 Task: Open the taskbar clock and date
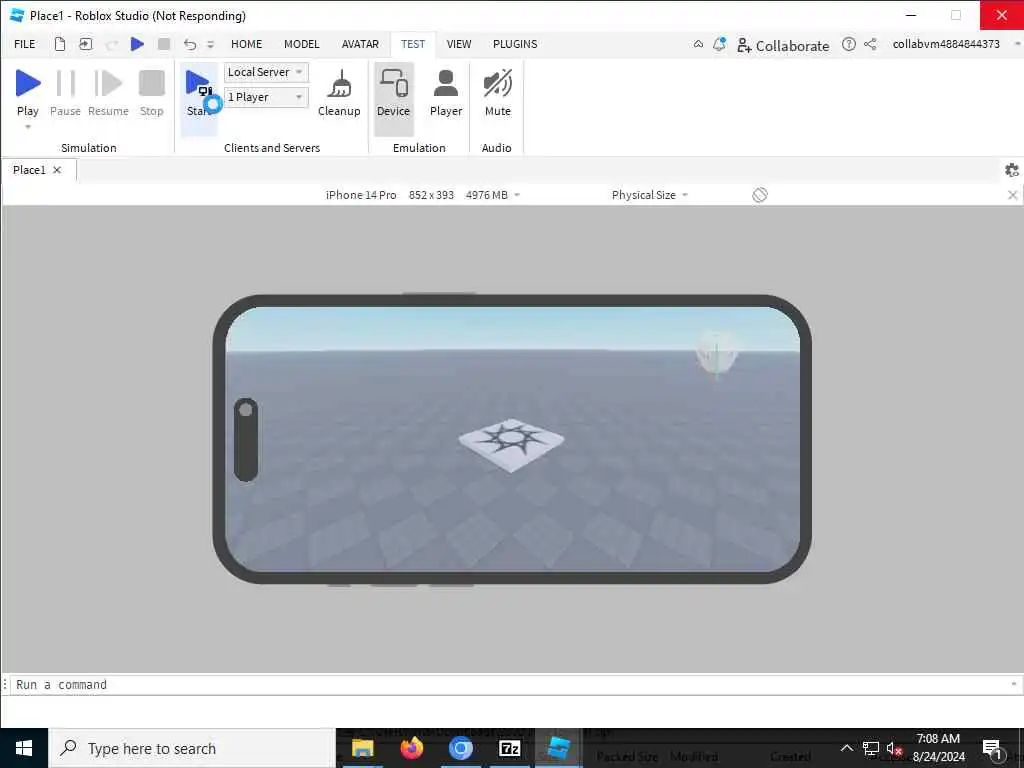click(x=938, y=748)
